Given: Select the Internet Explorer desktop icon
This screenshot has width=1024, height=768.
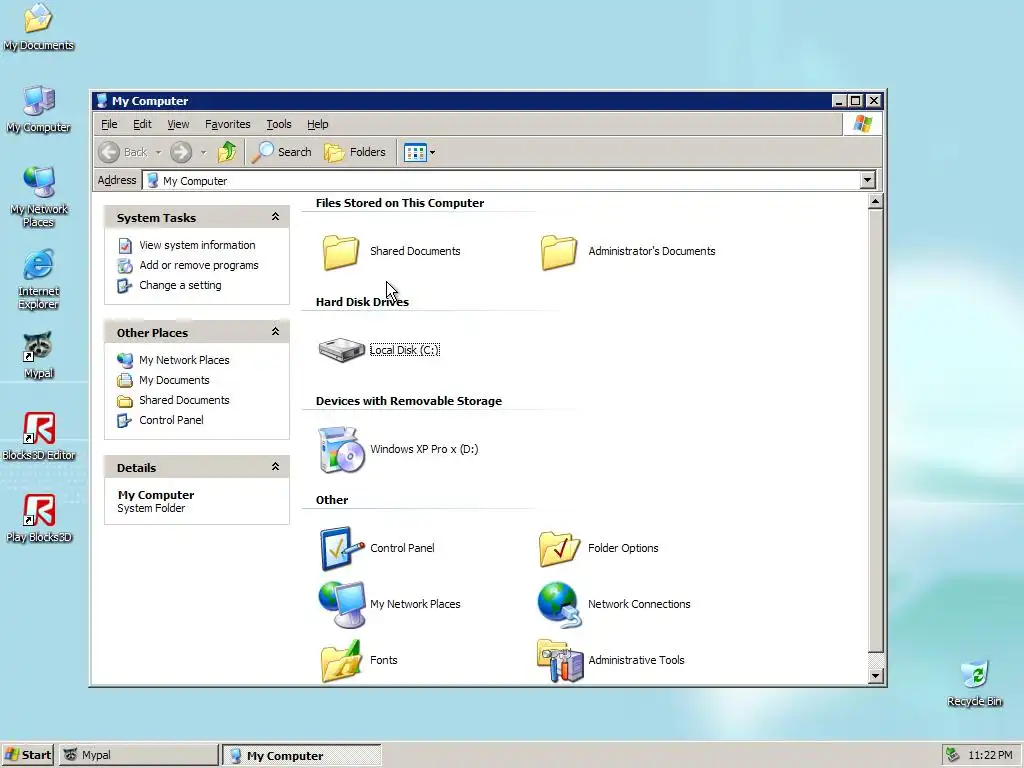Looking at the screenshot, I should point(39,279).
